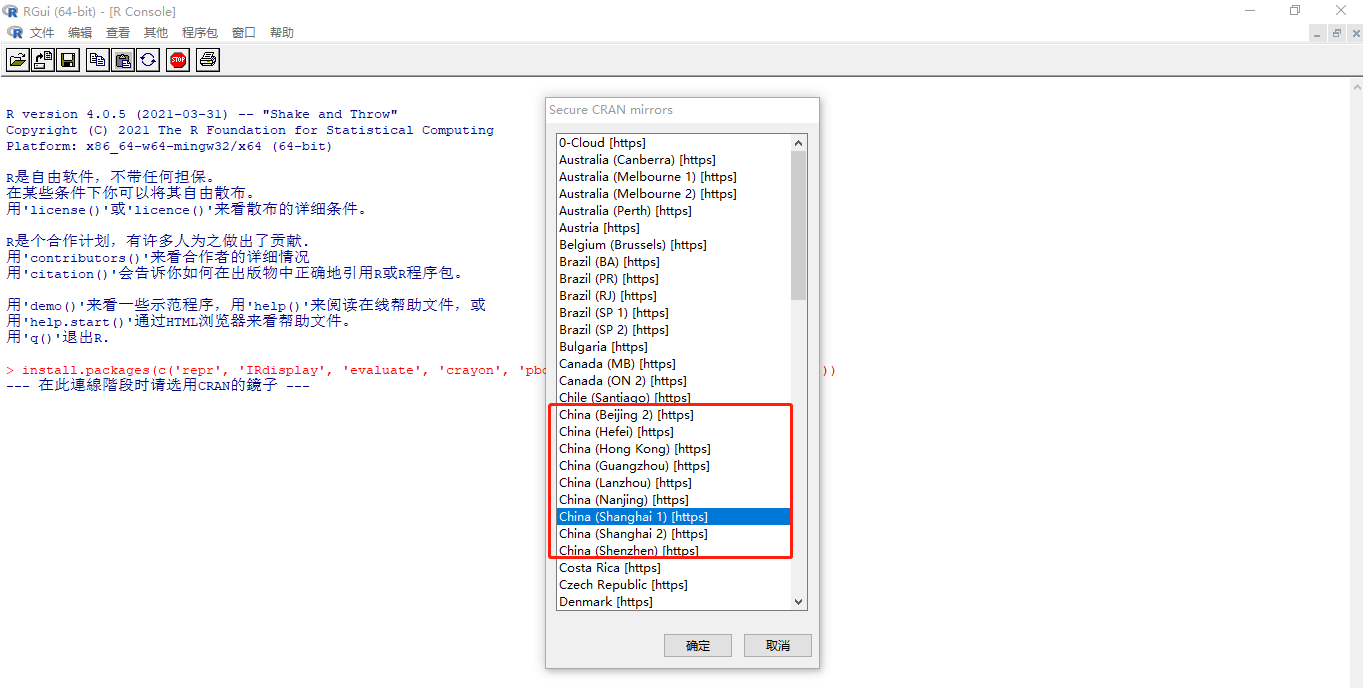Click the Open script folder icon
The height and width of the screenshot is (688, 1363).
[18, 60]
